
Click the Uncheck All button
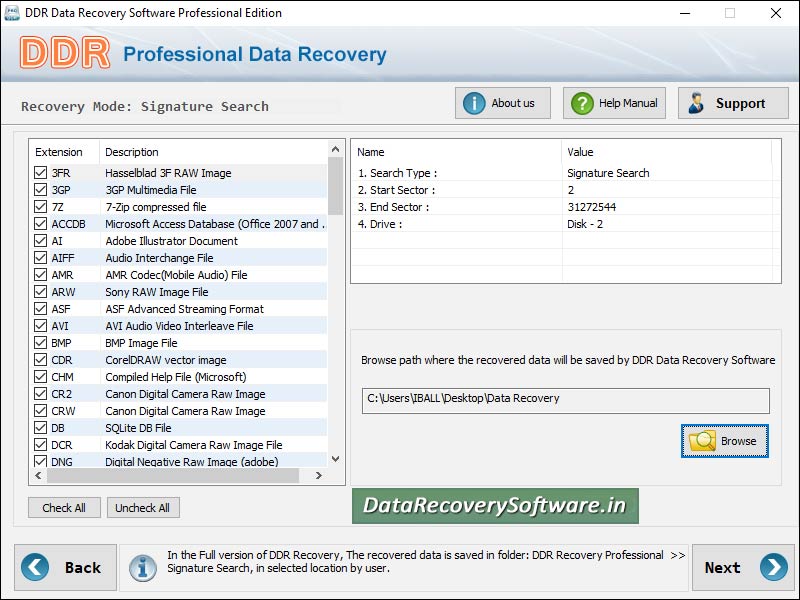point(143,507)
